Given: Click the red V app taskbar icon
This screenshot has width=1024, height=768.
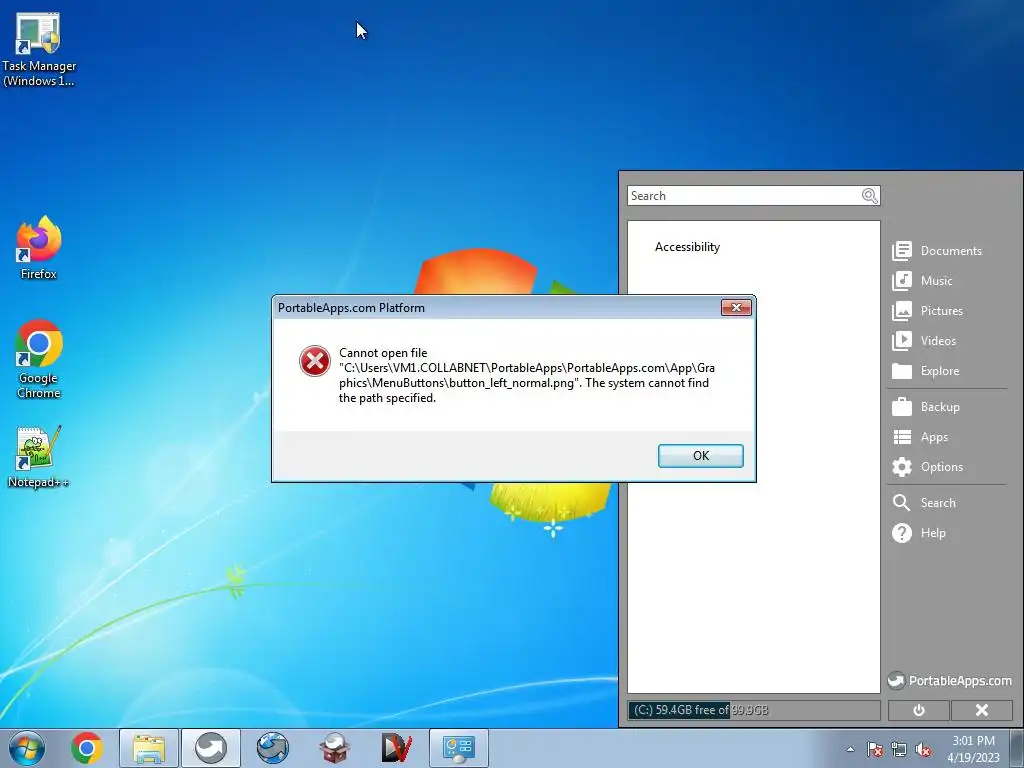Looking at the screenshot, I should click(396, 748).
